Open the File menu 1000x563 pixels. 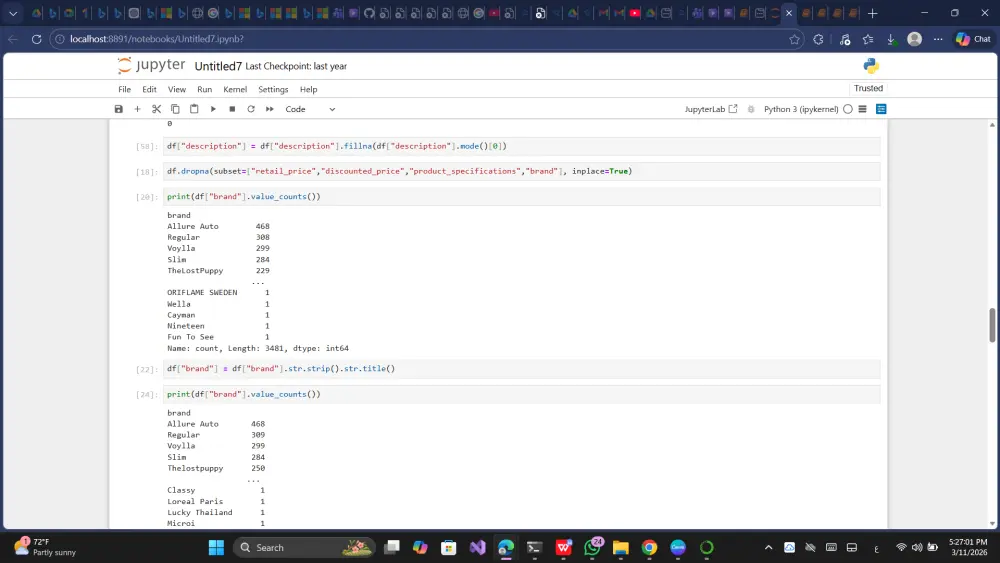pos(124,89)
